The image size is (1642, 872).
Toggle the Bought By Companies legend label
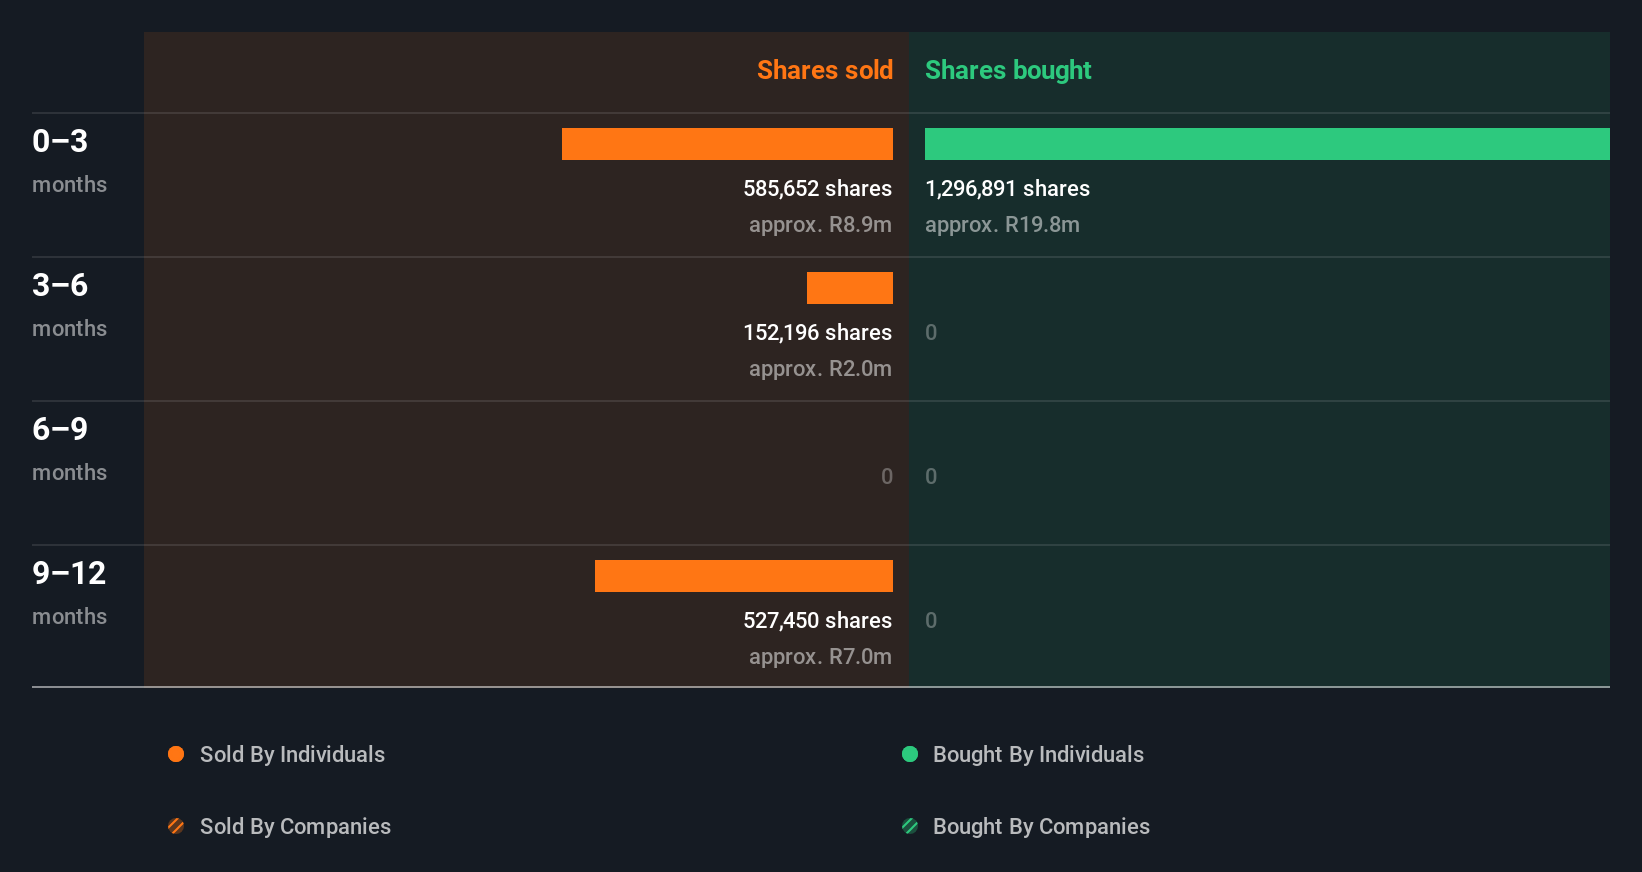(x=1041, y=826)
